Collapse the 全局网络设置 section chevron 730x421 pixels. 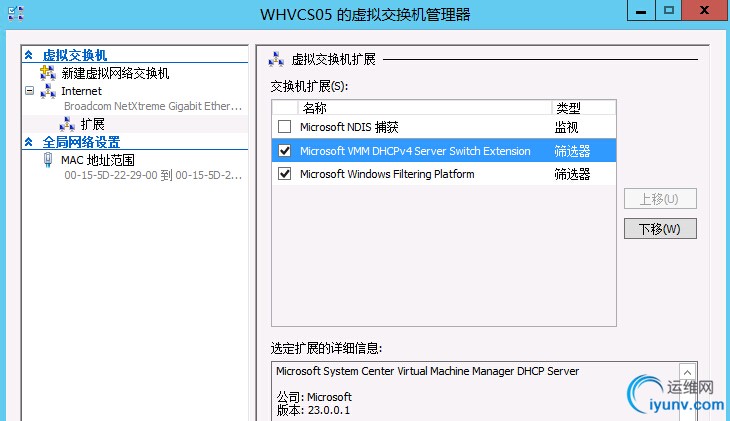tap(29, 142)
